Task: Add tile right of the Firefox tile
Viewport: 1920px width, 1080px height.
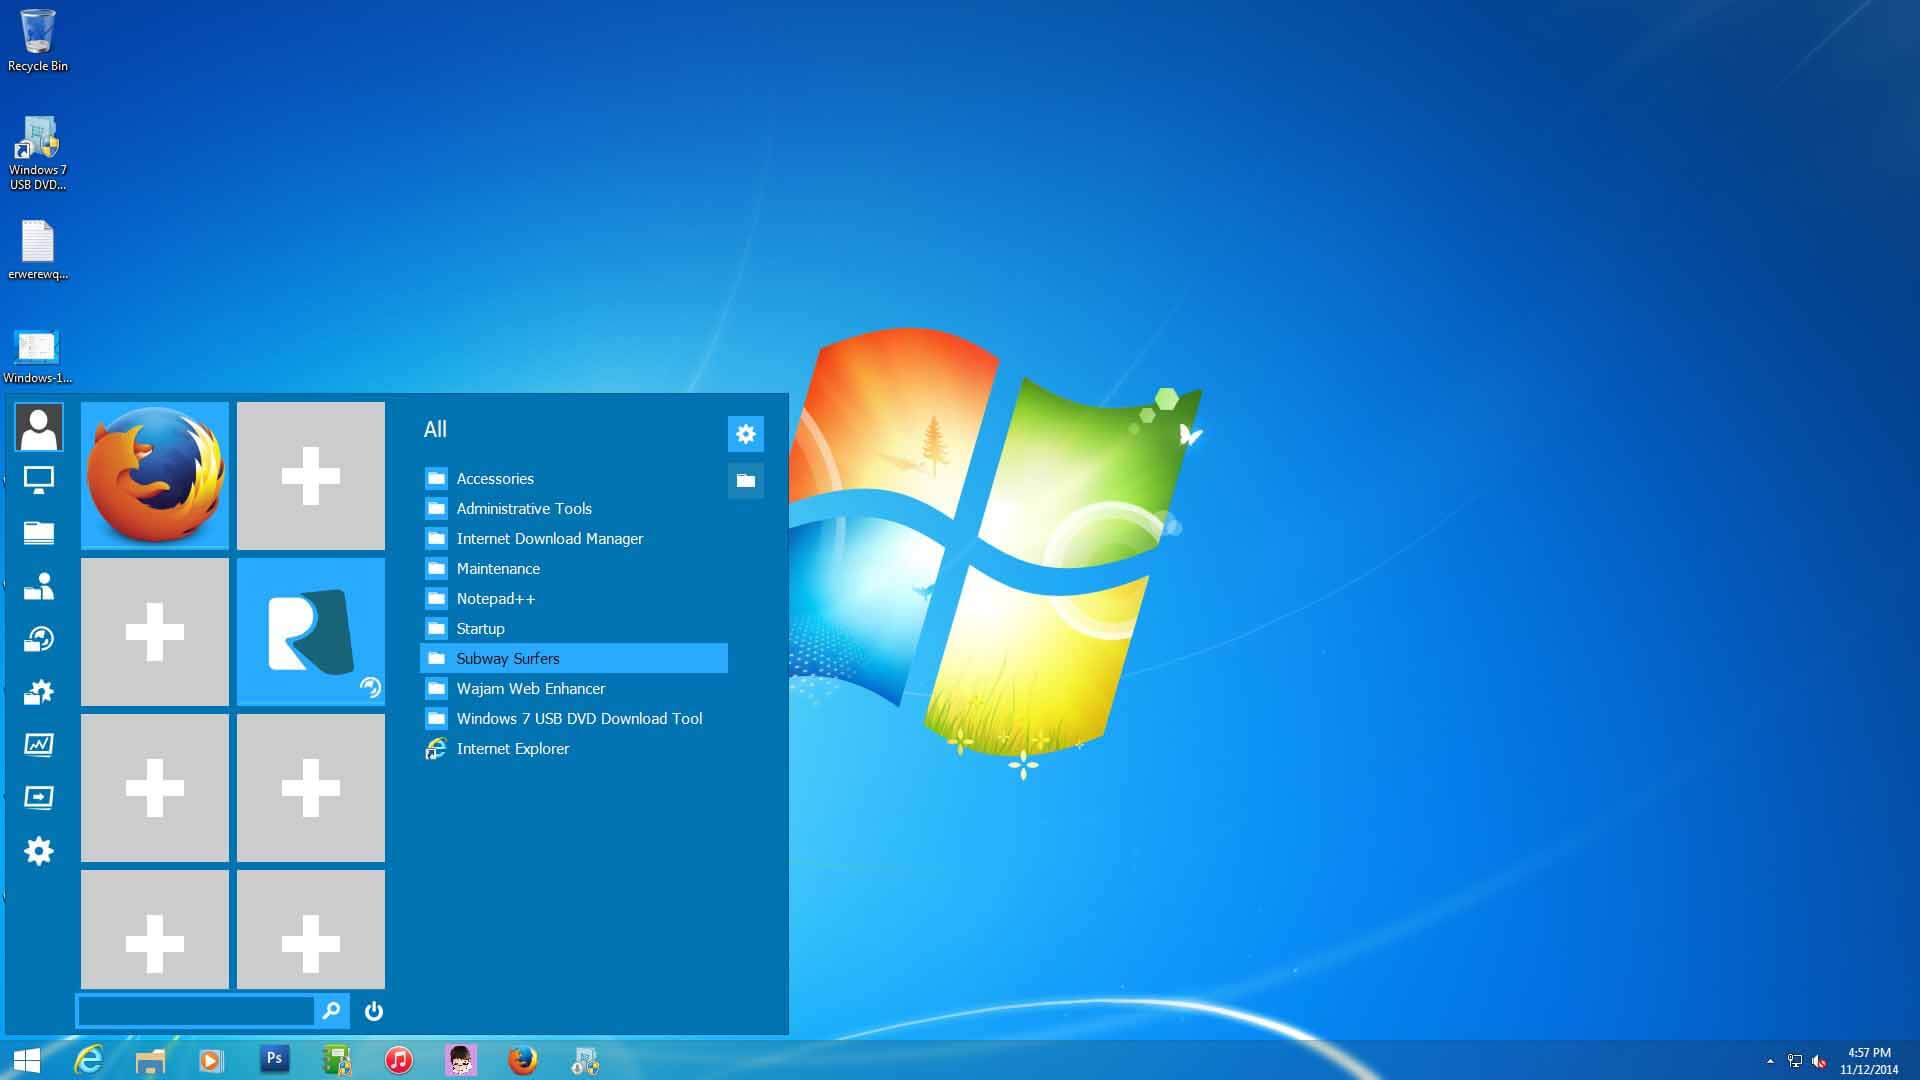Action: 311,476
